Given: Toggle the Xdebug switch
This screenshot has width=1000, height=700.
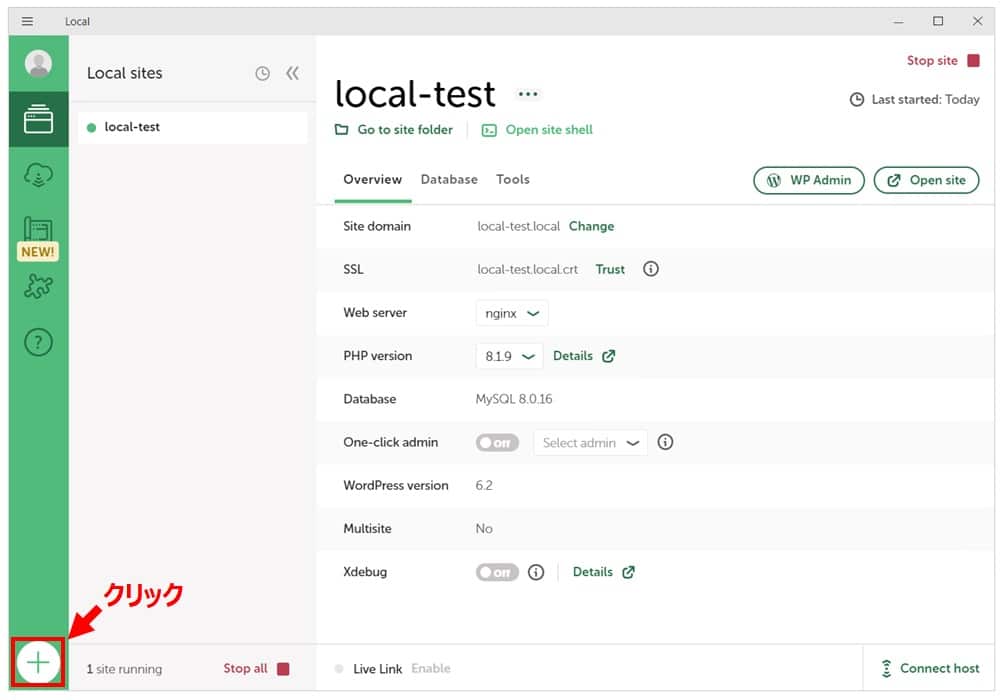Looking at the screenshot, I should [x=497, y=572].
